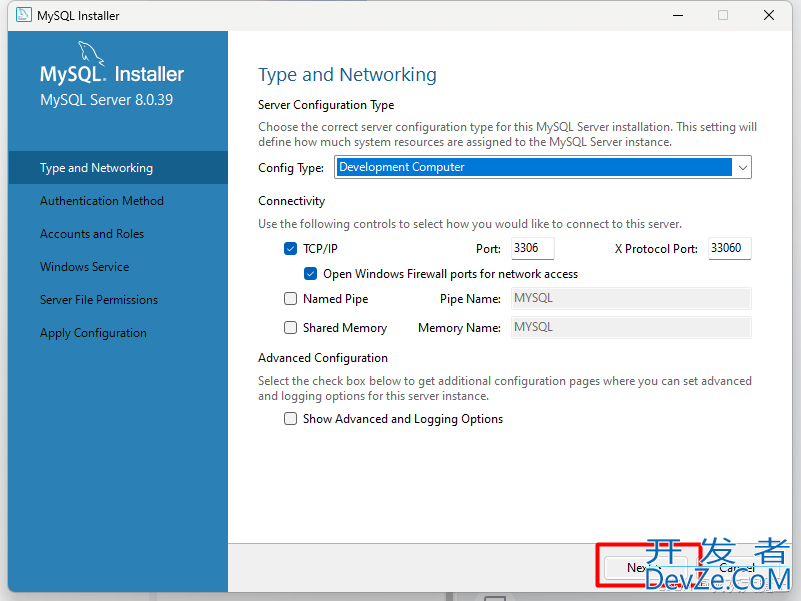
Task: Click the Memory Name field MYSQL
Action: click(631, 328)
